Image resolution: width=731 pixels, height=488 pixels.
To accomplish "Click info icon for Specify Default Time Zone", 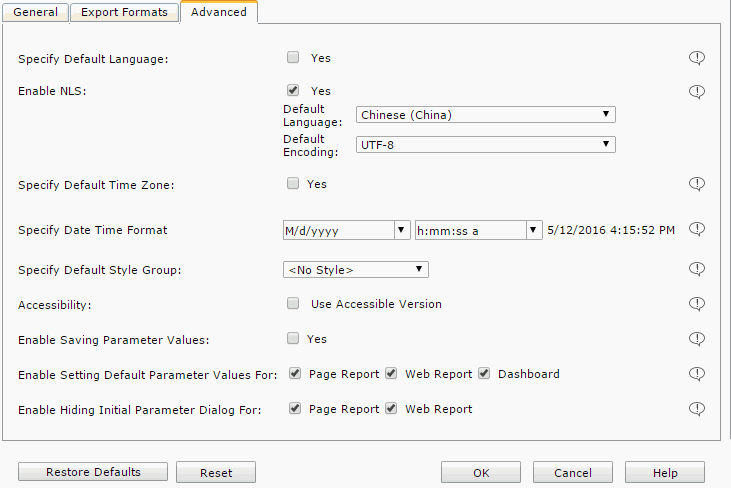I will click(x=697, y=184).
